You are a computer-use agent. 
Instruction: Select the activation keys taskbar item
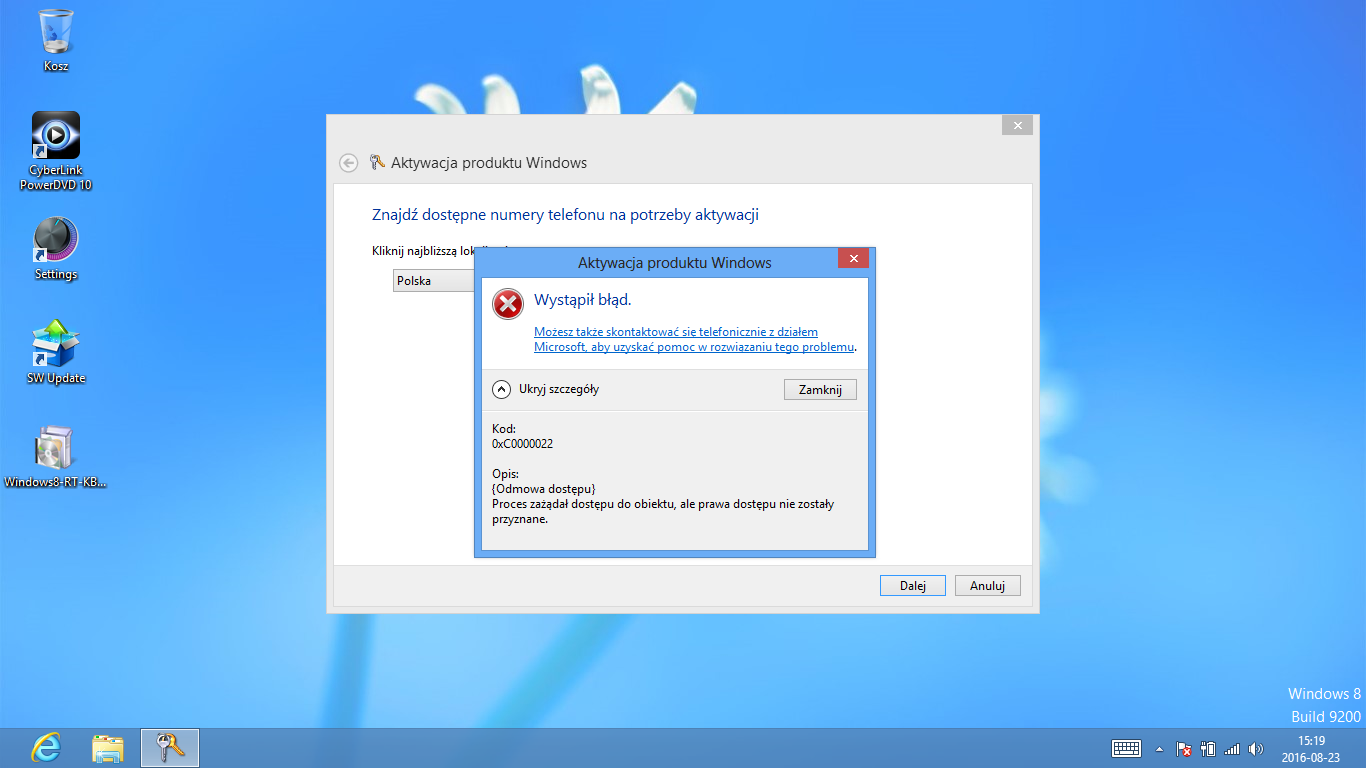(170, 748)
